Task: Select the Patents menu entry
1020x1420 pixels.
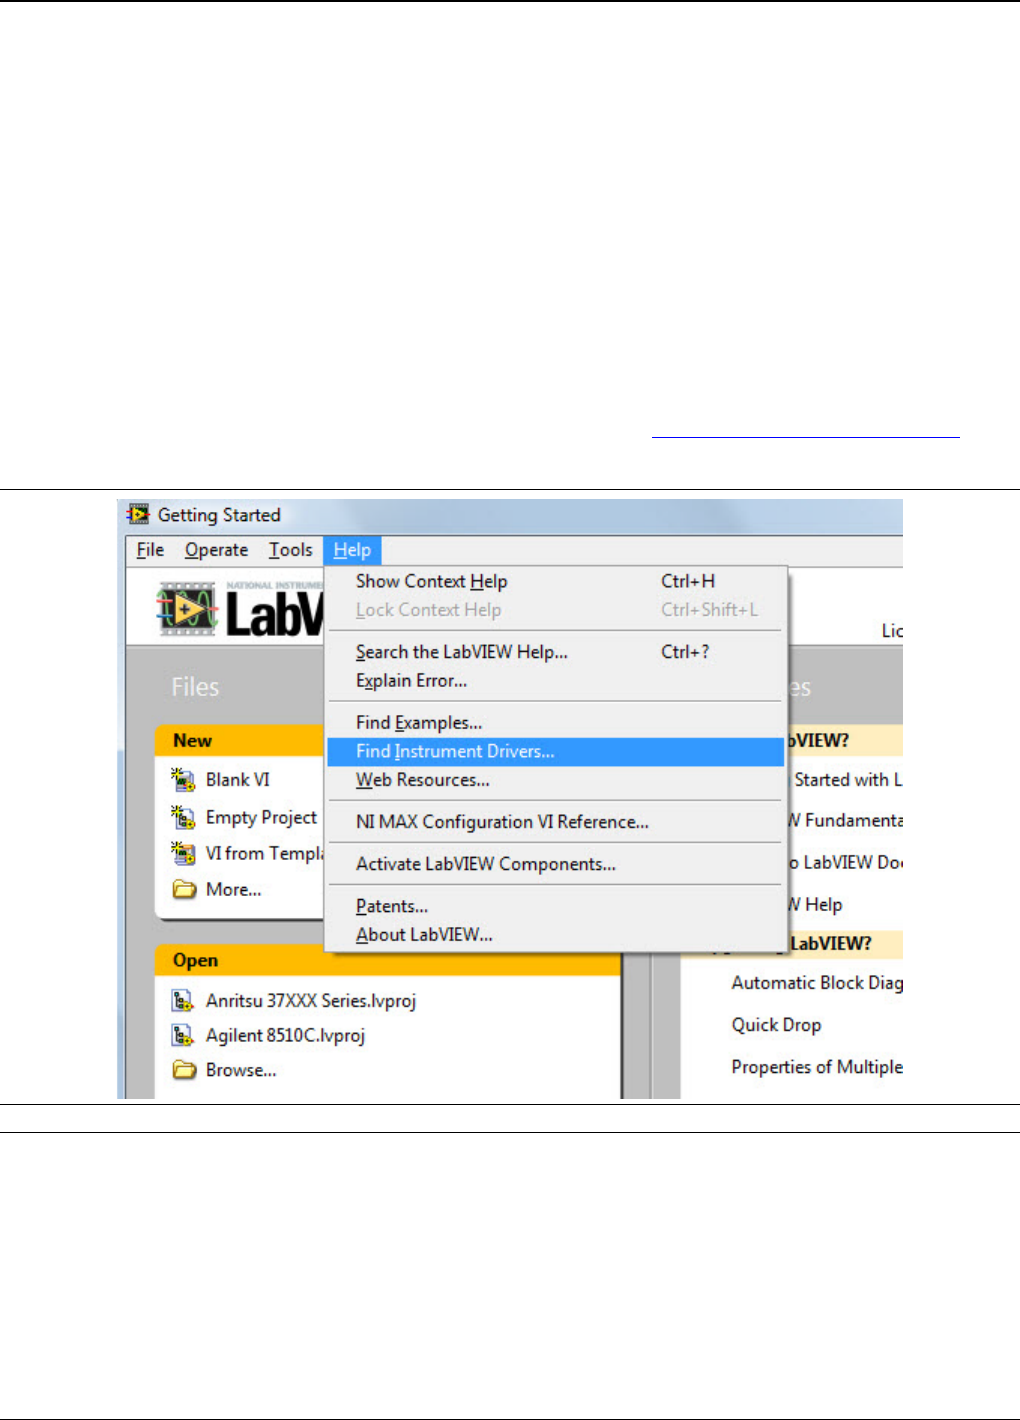Action: point(556,906)
